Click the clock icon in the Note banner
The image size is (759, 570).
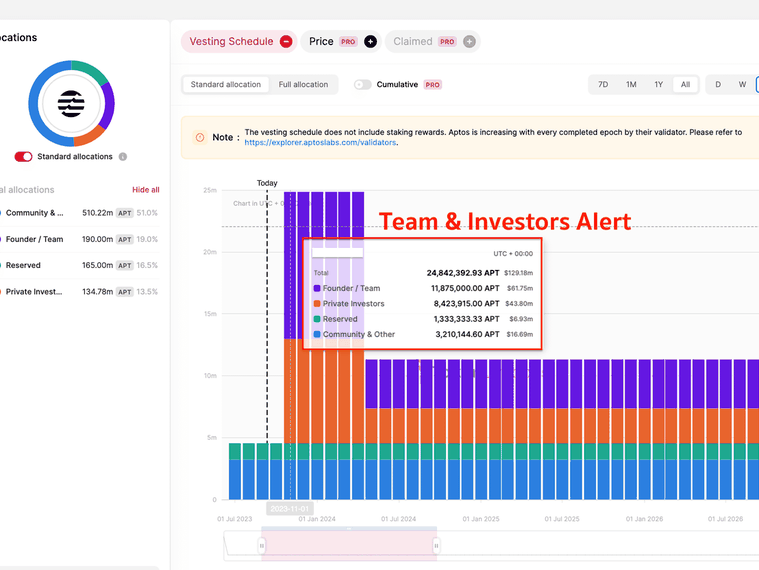(x=200, y=137)
